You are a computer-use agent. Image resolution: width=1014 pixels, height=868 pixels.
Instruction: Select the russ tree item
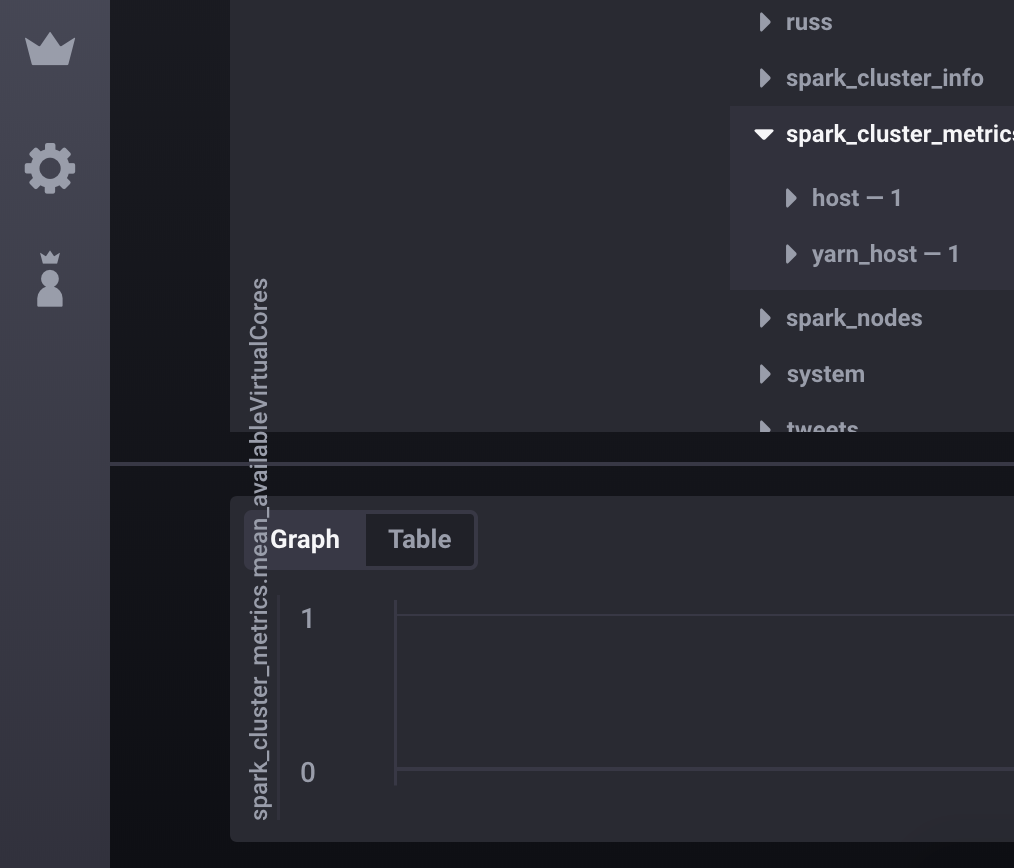(809, 22)
